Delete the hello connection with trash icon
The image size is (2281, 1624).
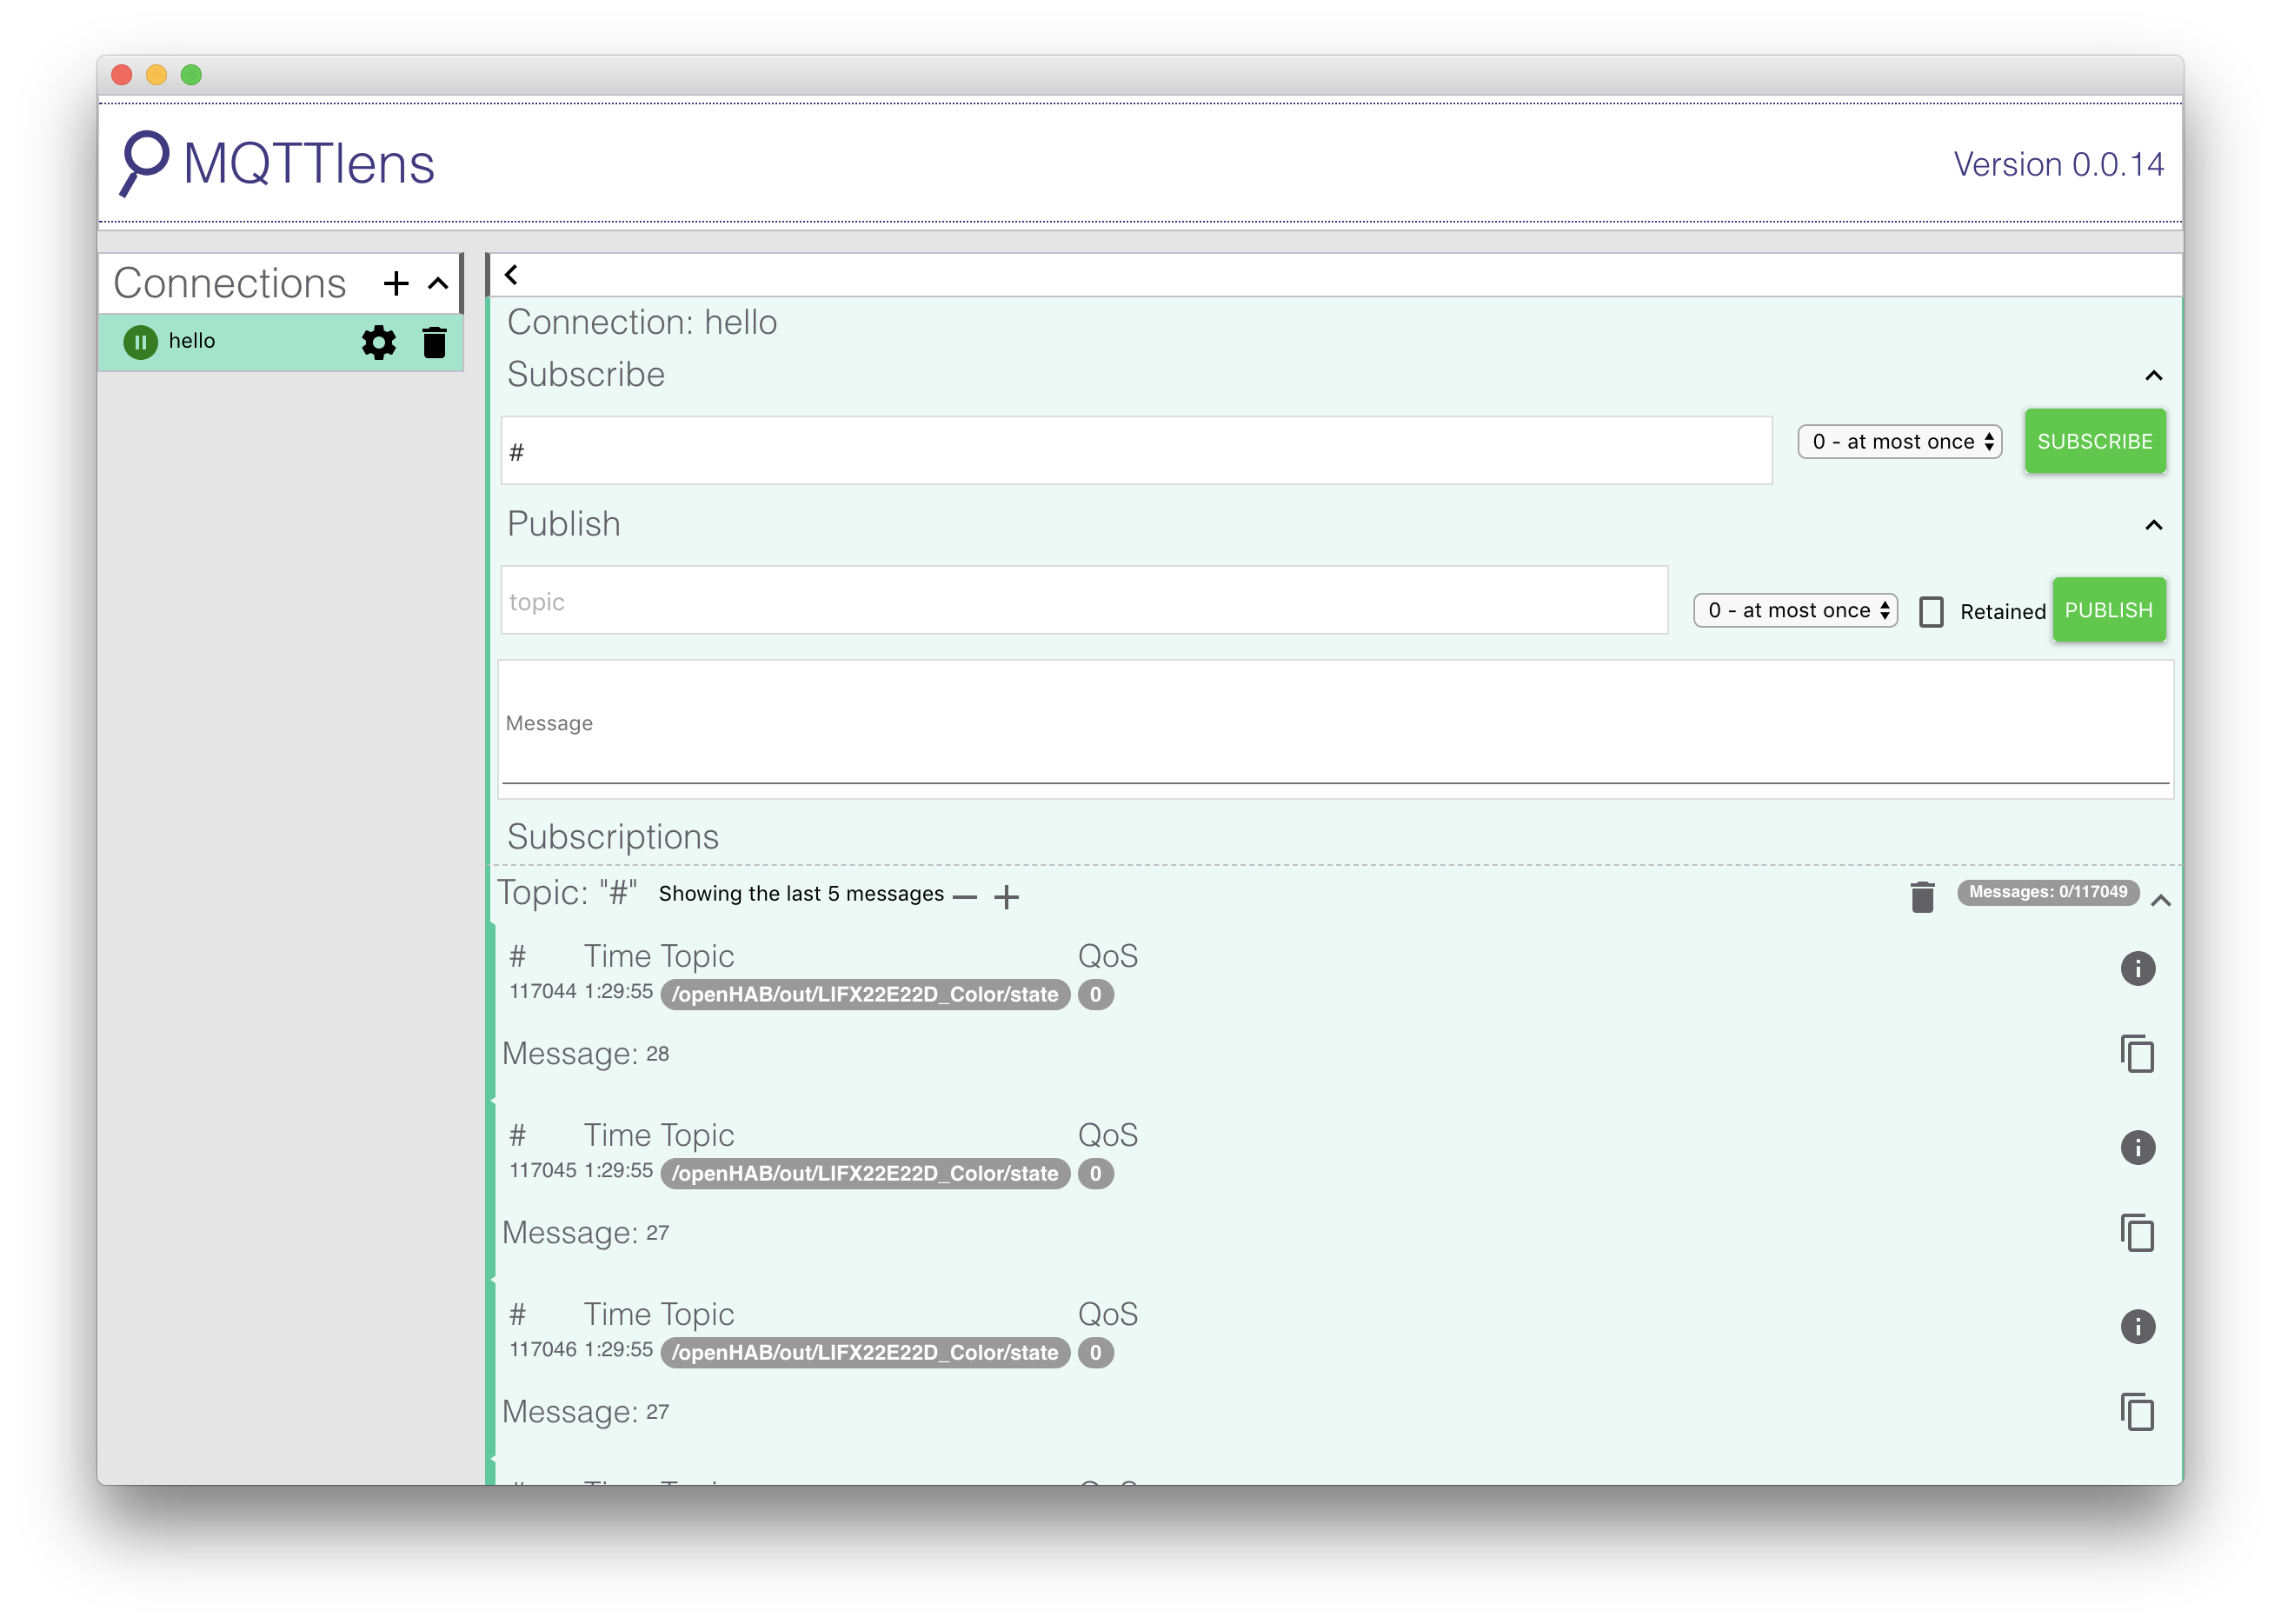point(434,343)
